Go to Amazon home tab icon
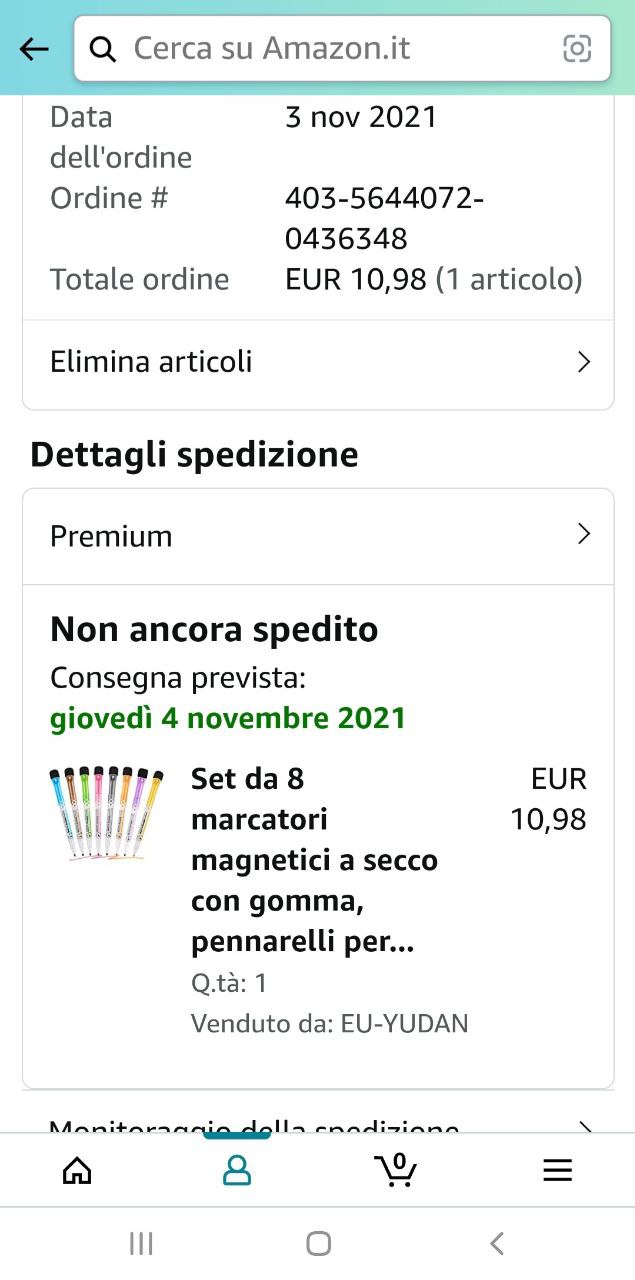 click(x=77, y=1170)
